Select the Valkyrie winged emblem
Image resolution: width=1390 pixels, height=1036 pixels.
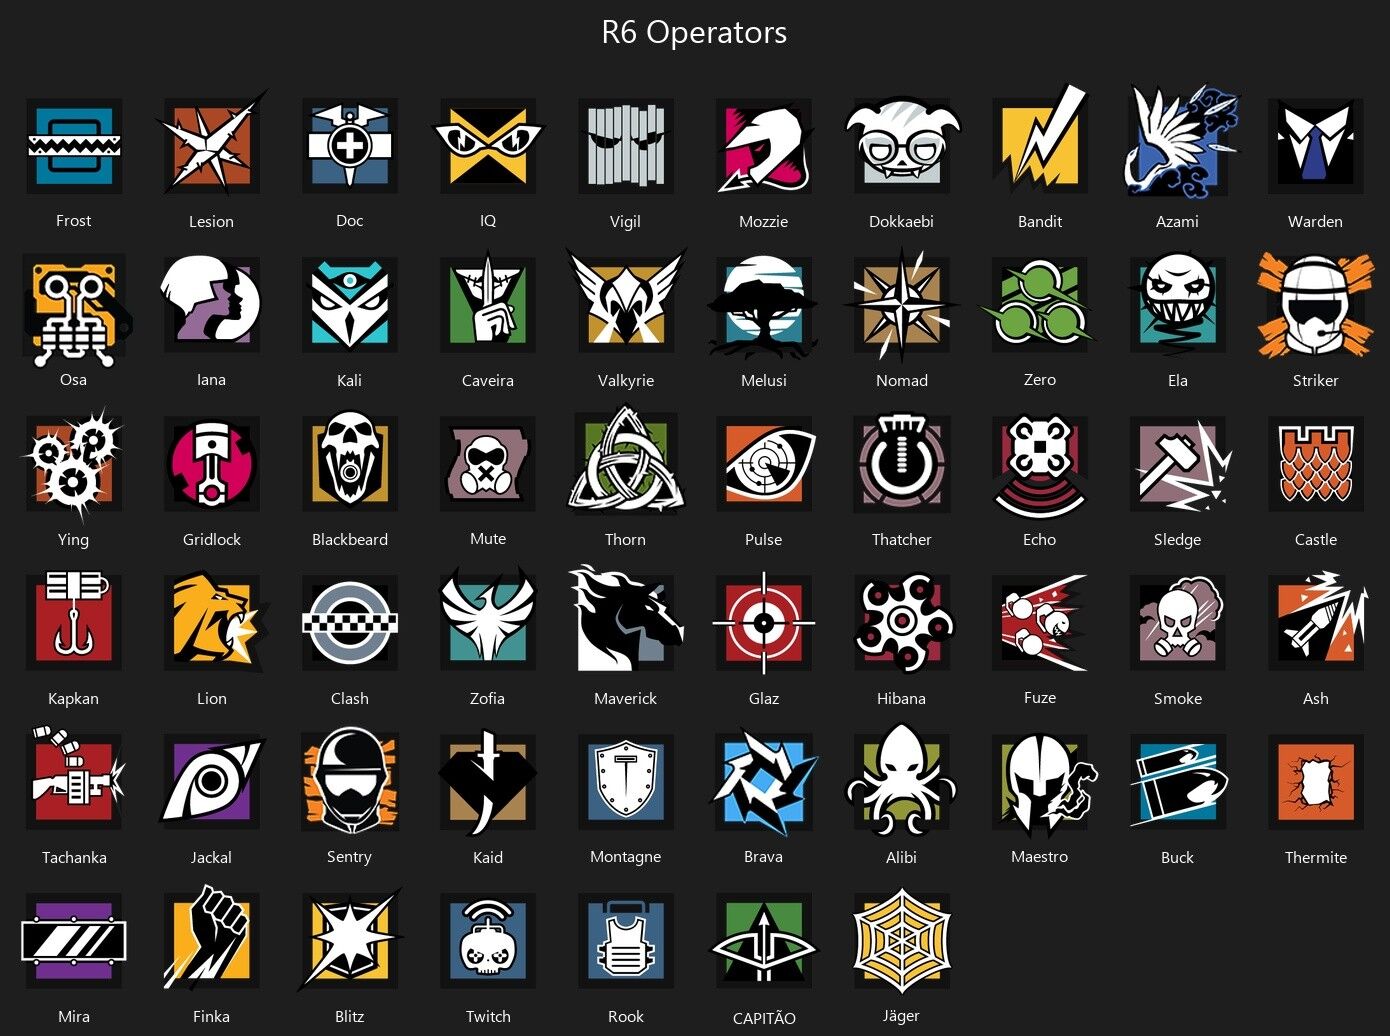(x=626, y=303)
